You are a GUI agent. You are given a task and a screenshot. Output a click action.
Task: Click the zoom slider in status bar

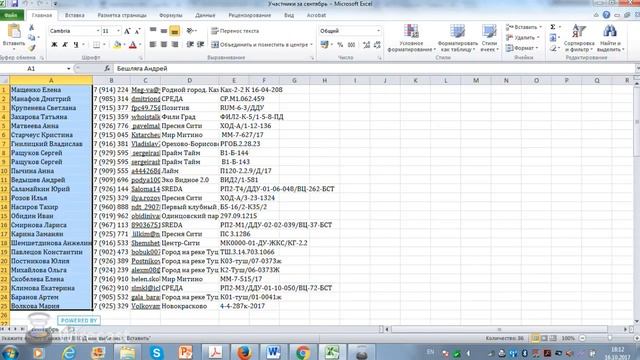tap(609, 338)
